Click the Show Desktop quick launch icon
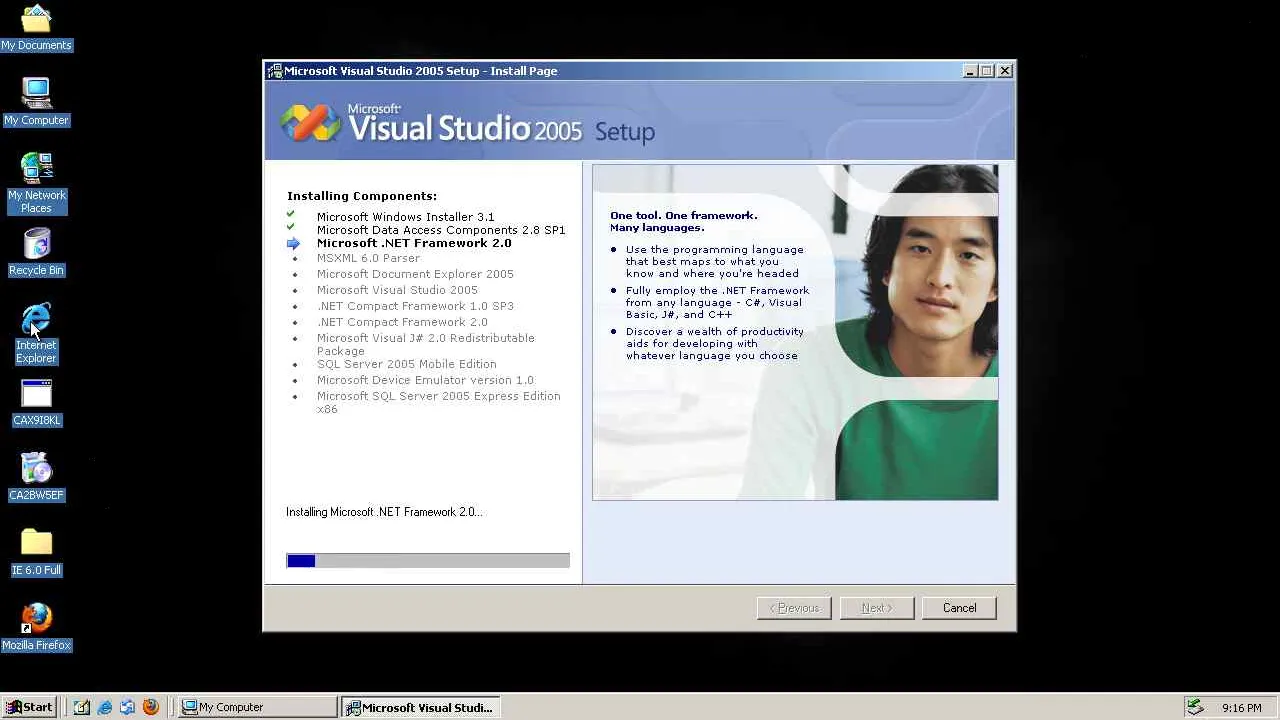 pyautogui.click(x=82, y=707)
